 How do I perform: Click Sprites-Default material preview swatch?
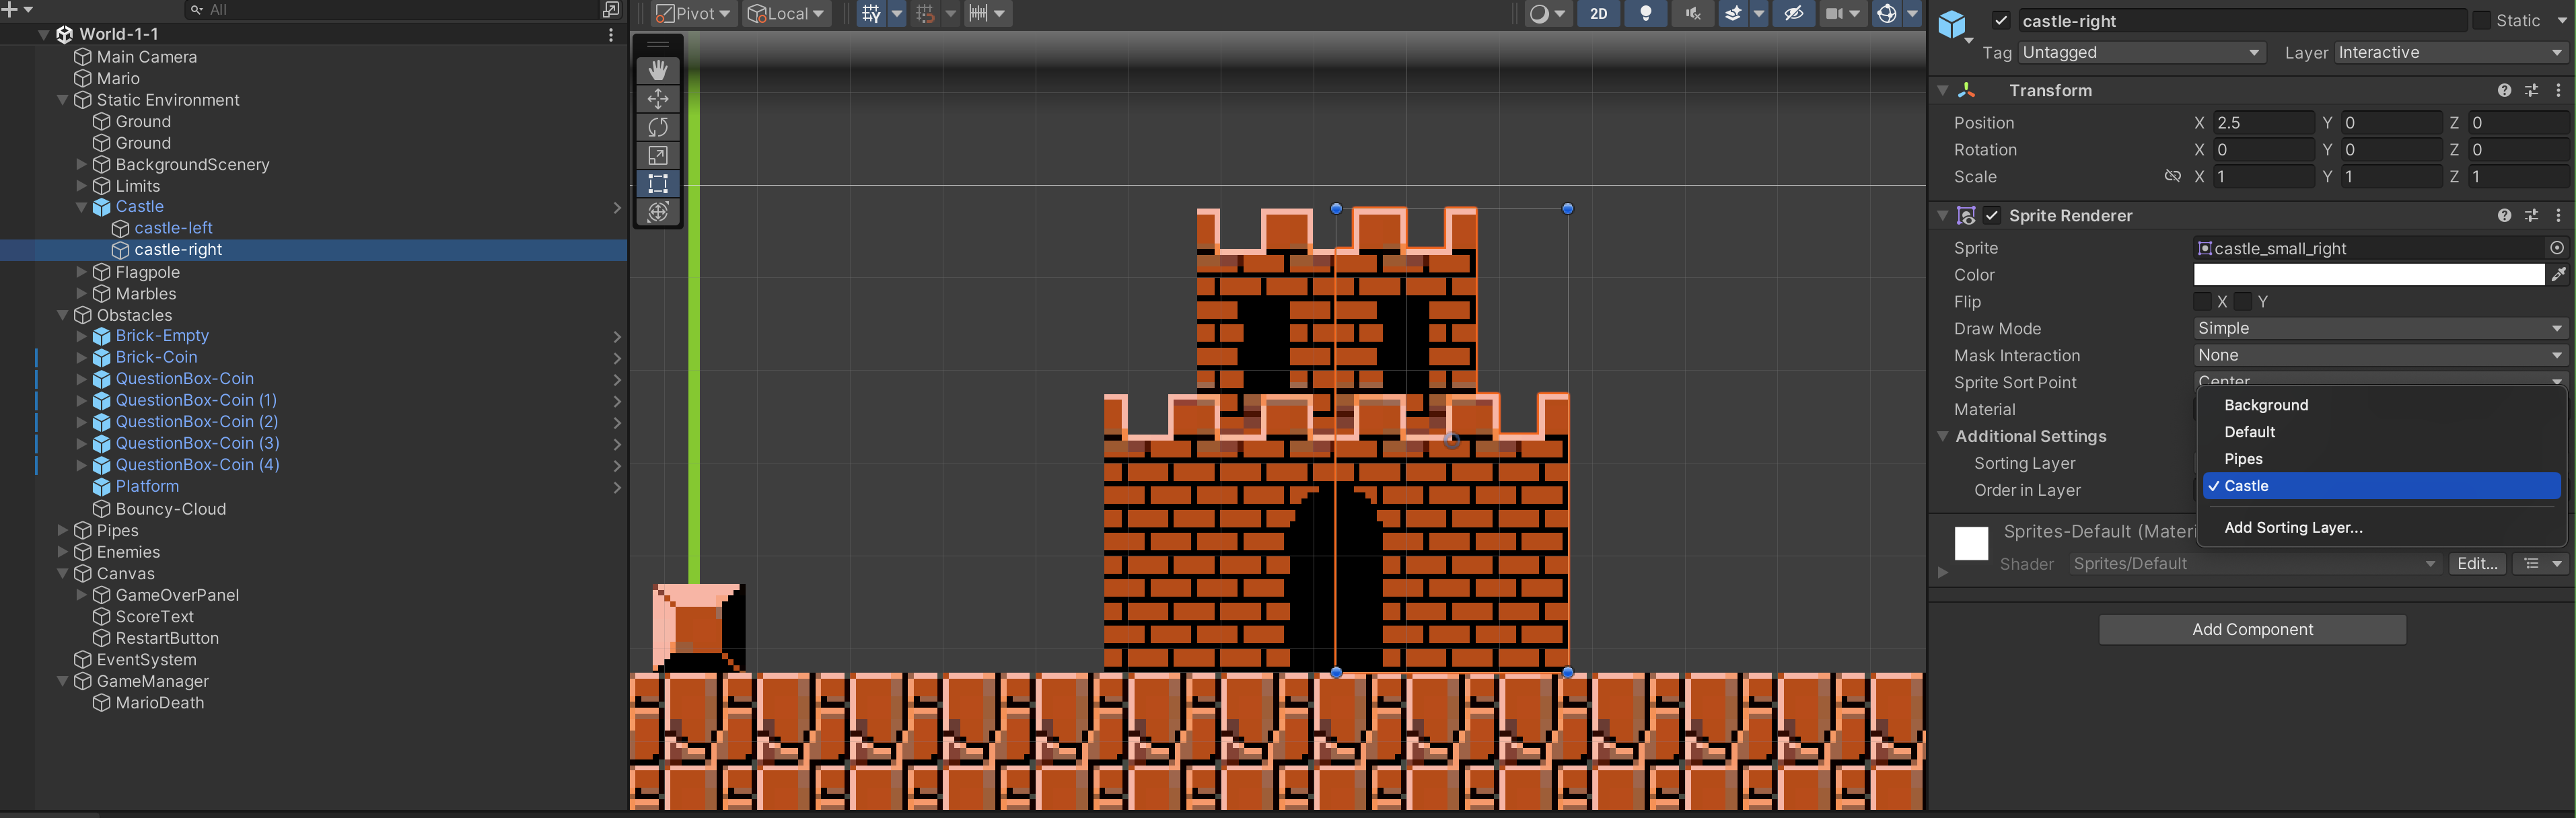(1971, 543)
